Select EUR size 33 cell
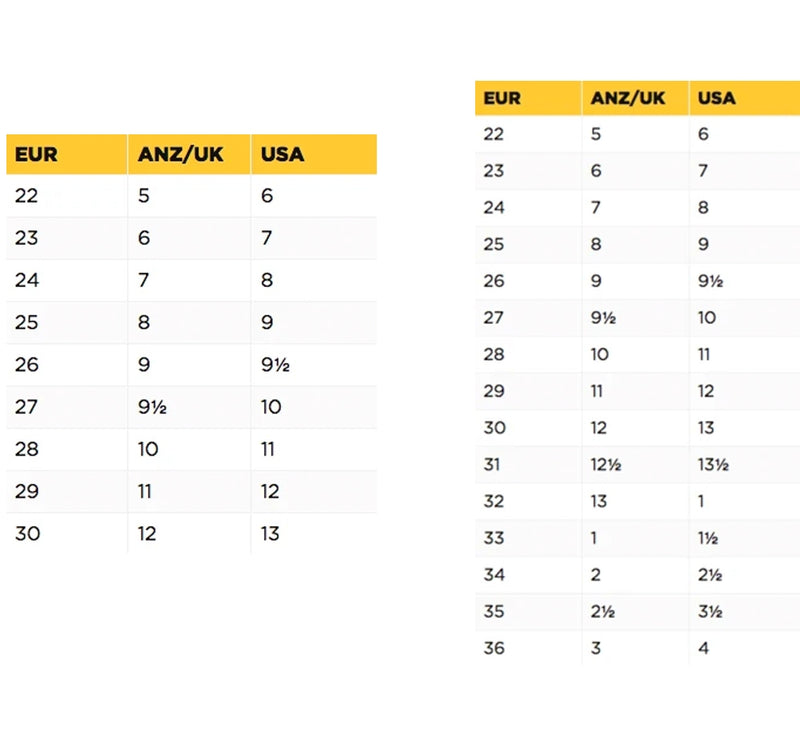The height and width of the screenshot is (746, 800). 494,538
